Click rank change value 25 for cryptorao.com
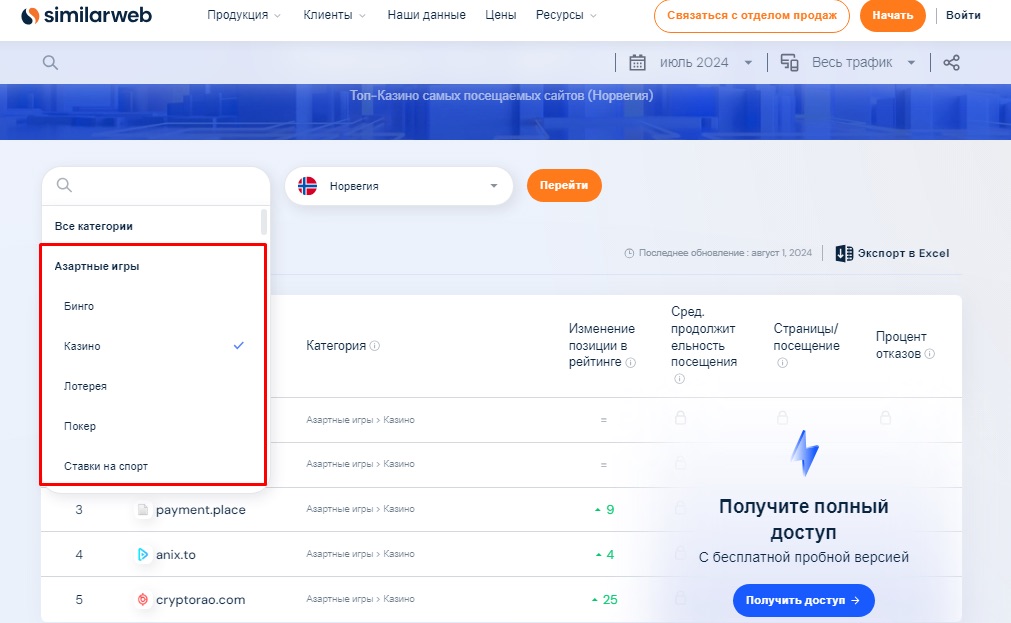 click(x=610, y=600)
